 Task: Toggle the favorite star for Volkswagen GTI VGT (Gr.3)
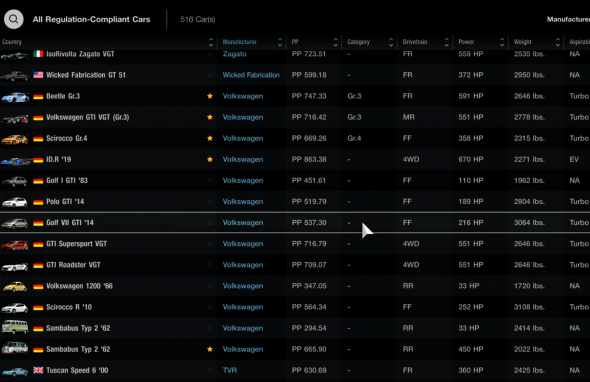tap(210, 117)
